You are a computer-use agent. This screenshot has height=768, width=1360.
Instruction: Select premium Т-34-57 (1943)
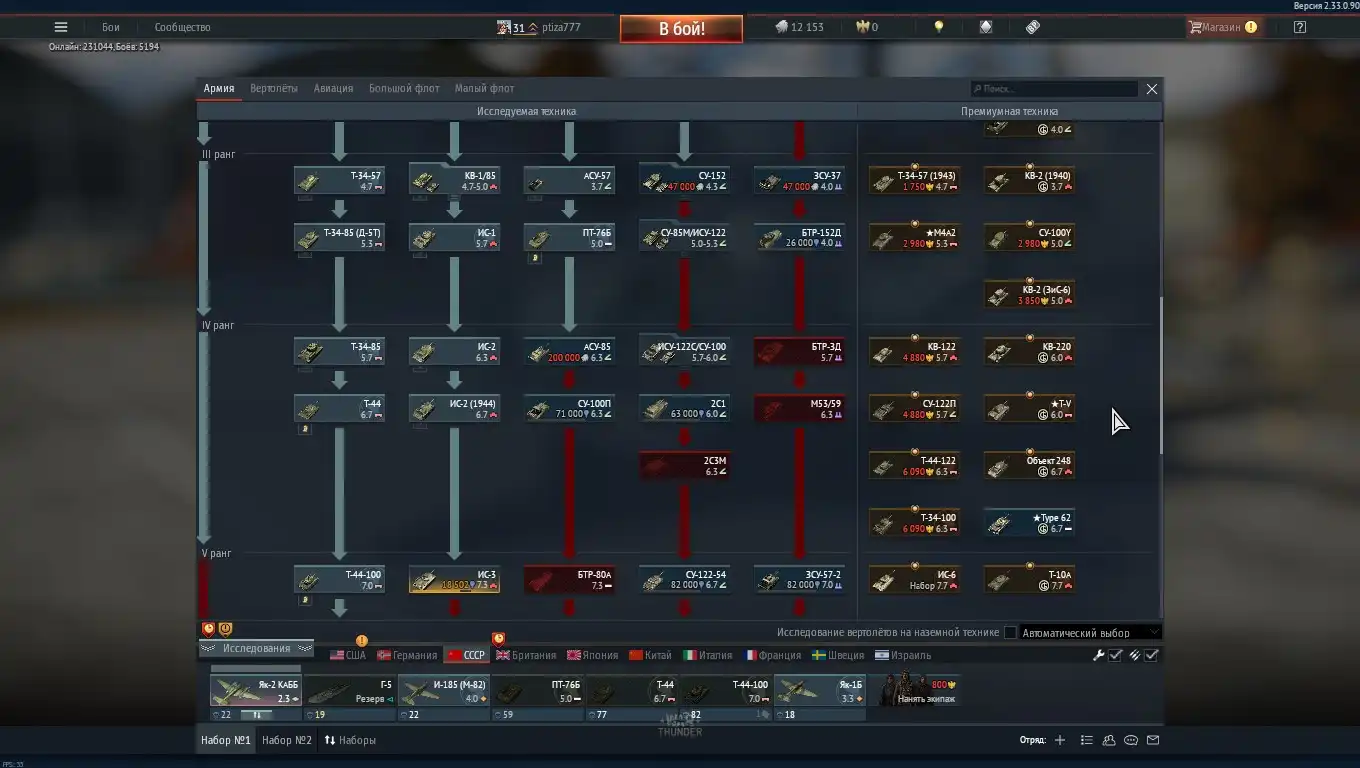point(915,181)
